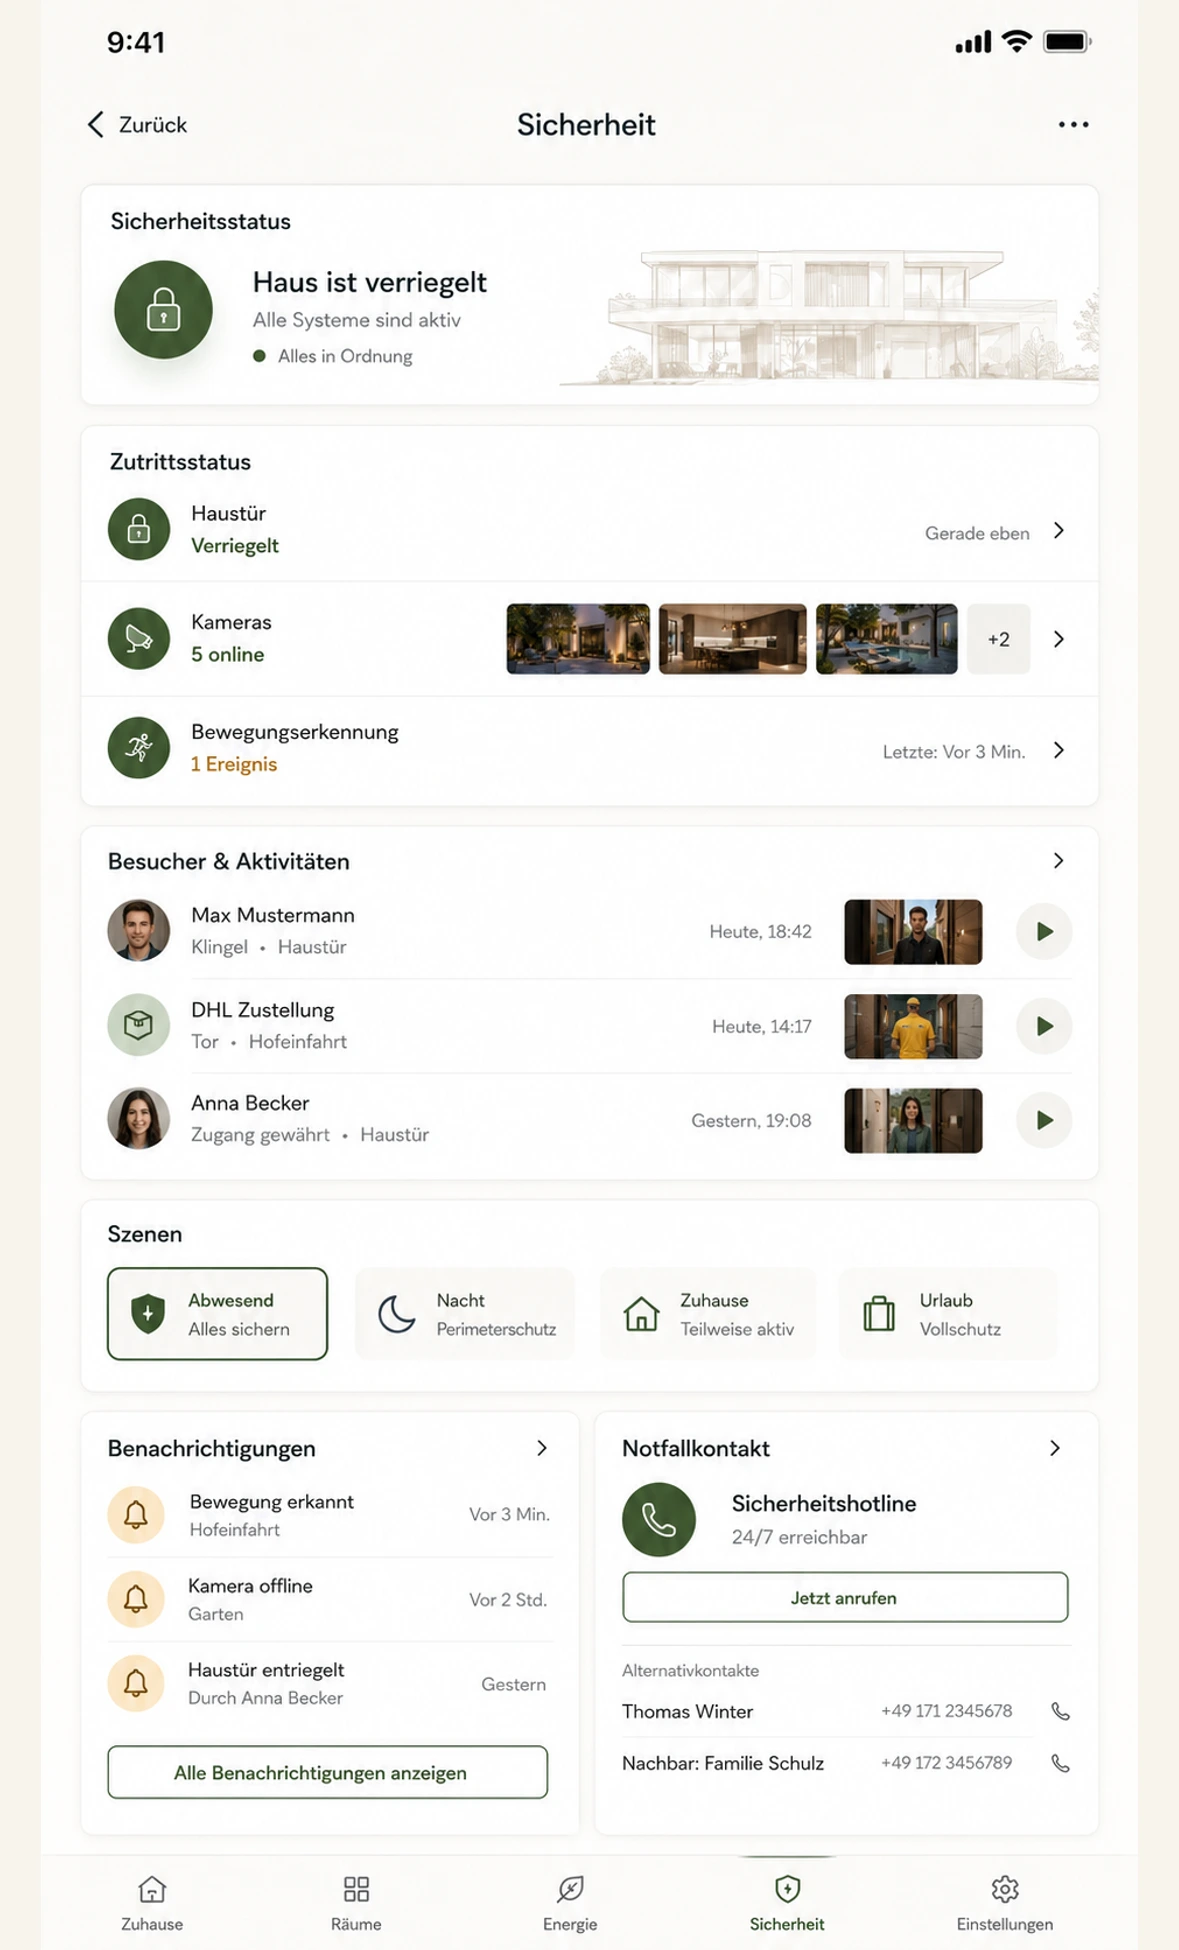Tap phone number +49 171 2345678

[x=946, y=1711]
